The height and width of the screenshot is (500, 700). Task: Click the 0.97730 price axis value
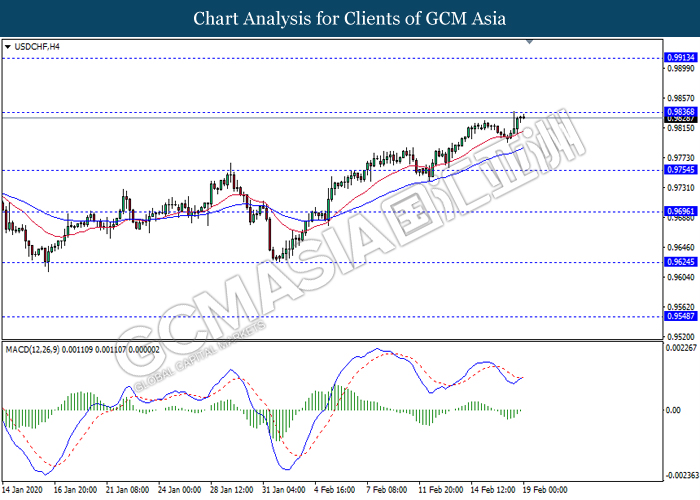(x=681, y=158)
